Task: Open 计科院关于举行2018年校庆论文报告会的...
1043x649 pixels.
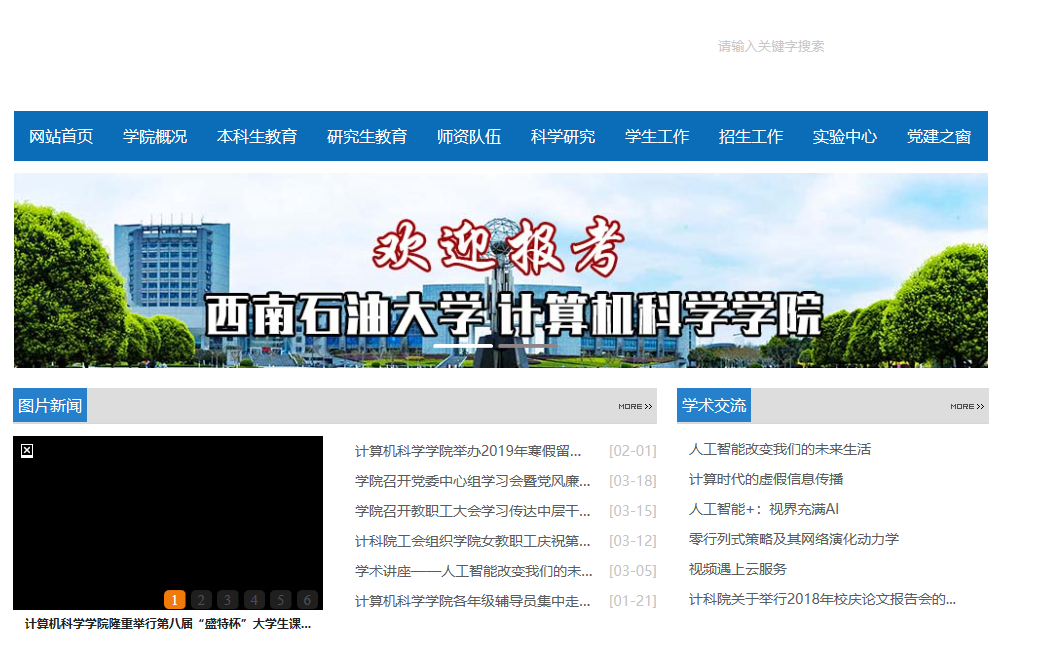Action: click(822, 599)
